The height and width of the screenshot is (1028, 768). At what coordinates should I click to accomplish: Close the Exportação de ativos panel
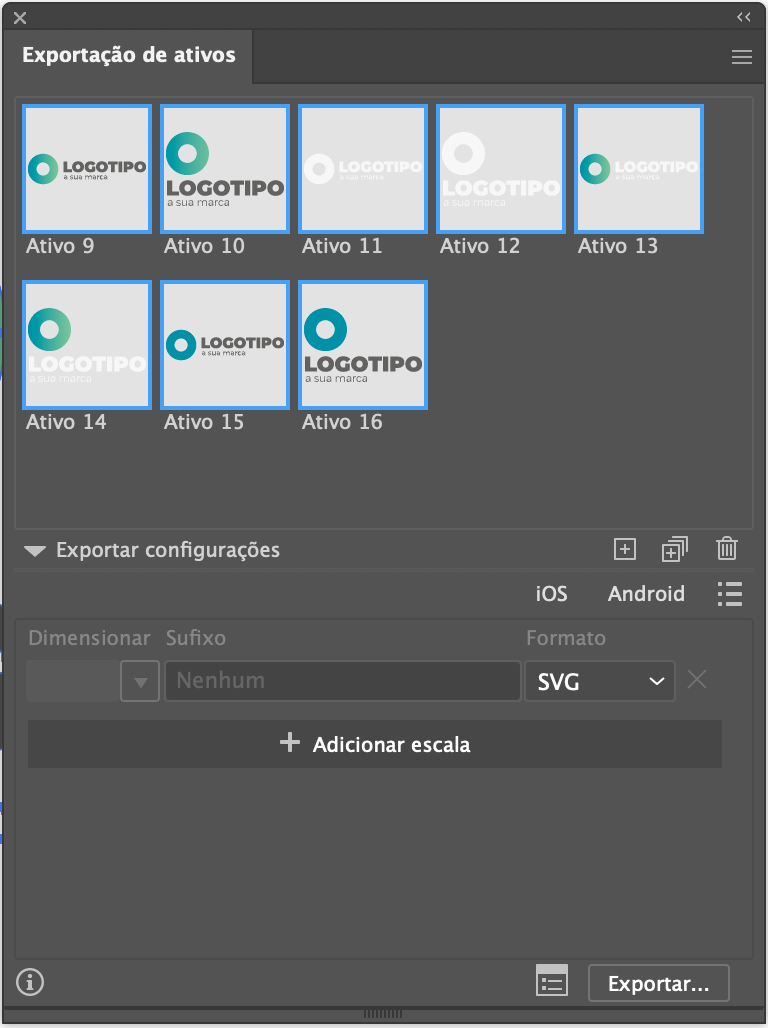(20, 18)
